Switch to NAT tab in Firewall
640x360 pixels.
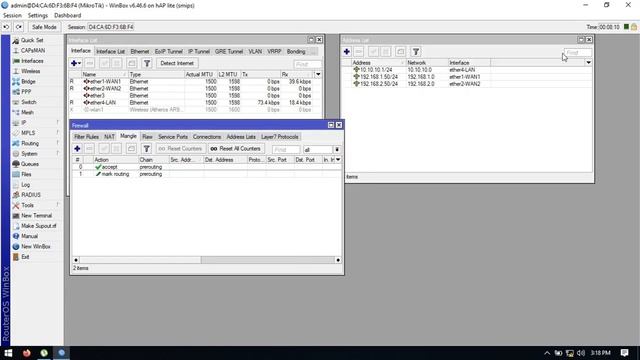(x=109, y=137)
